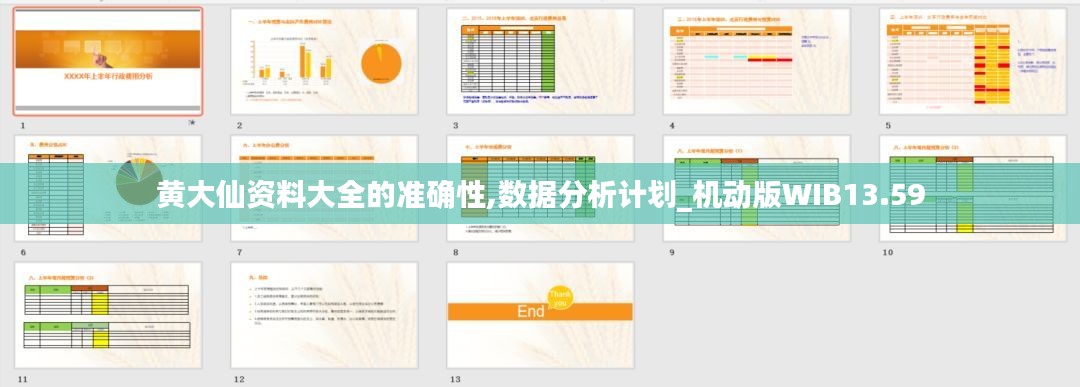Select slide 7 thumbnail
Viewport: 1080px width, 387px height.
point(324,188)
